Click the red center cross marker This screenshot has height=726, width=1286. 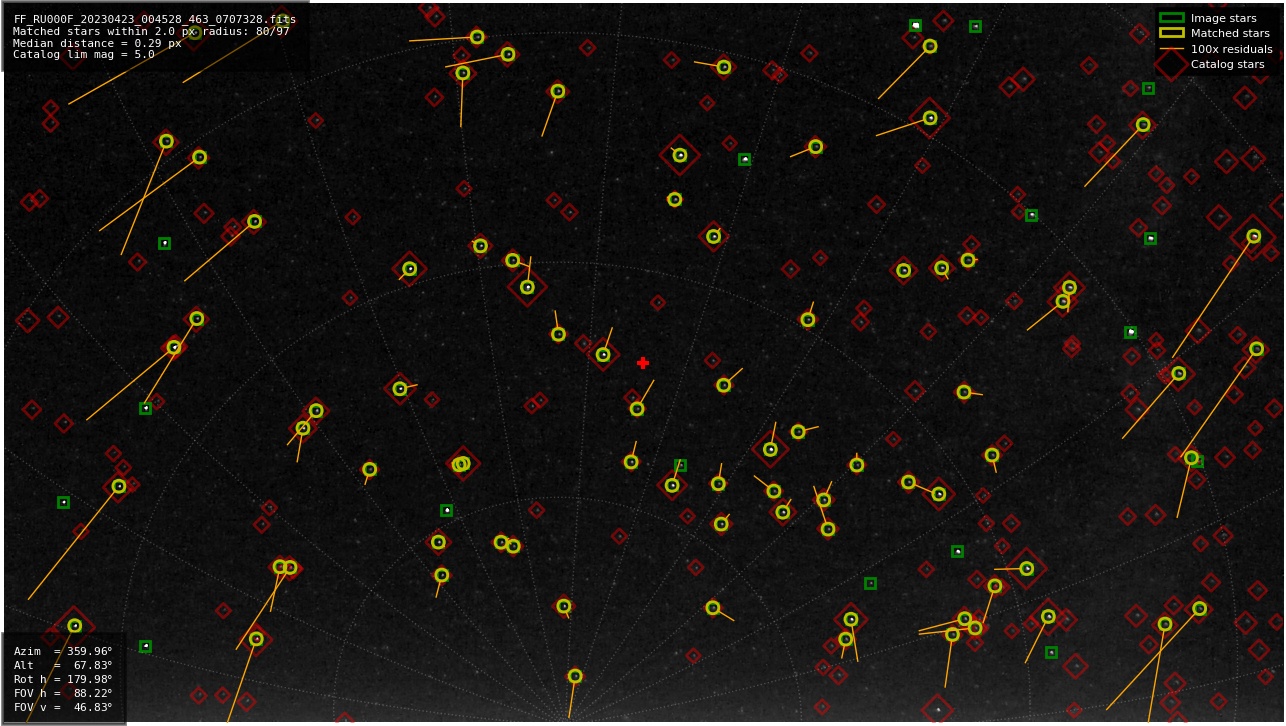coord(643,363)
